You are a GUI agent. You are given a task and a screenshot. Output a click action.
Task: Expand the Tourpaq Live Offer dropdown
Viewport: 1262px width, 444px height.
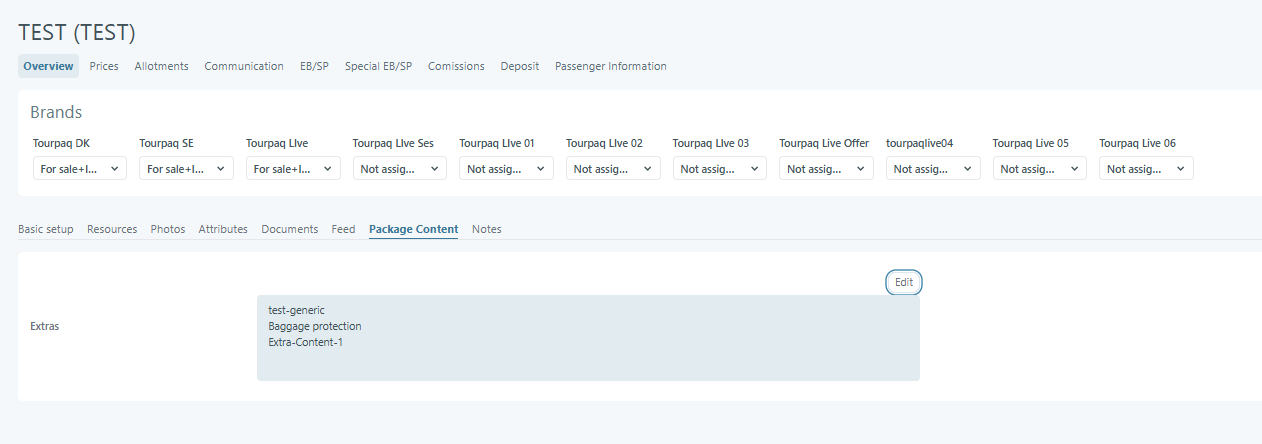tap(826, 169)
